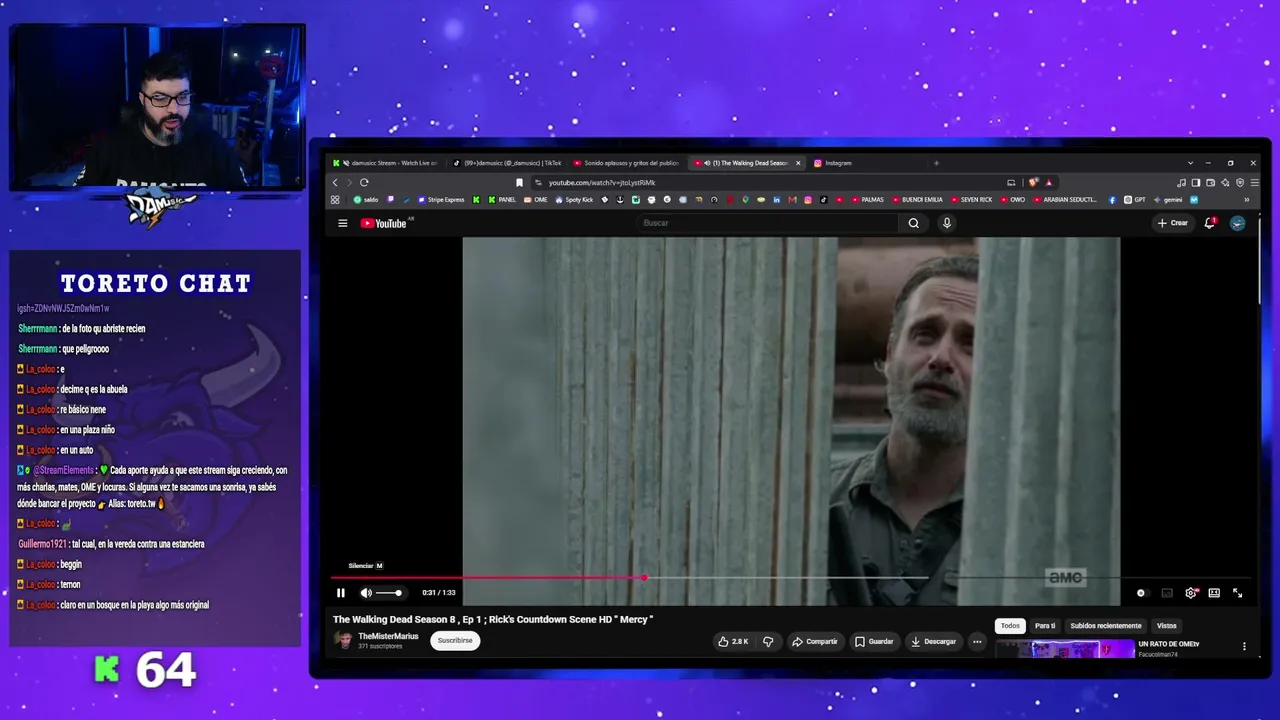Go back in the browser
Viewport: 1280px width, 720px height.
coord(335,182)
